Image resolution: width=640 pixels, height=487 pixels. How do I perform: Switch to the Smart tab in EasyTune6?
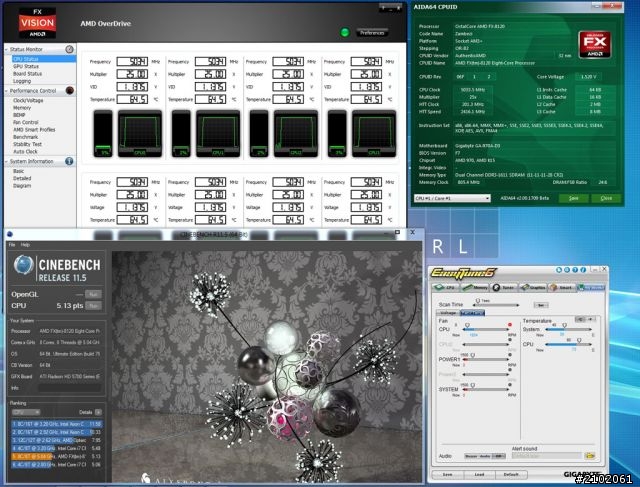tap(562, 288)
